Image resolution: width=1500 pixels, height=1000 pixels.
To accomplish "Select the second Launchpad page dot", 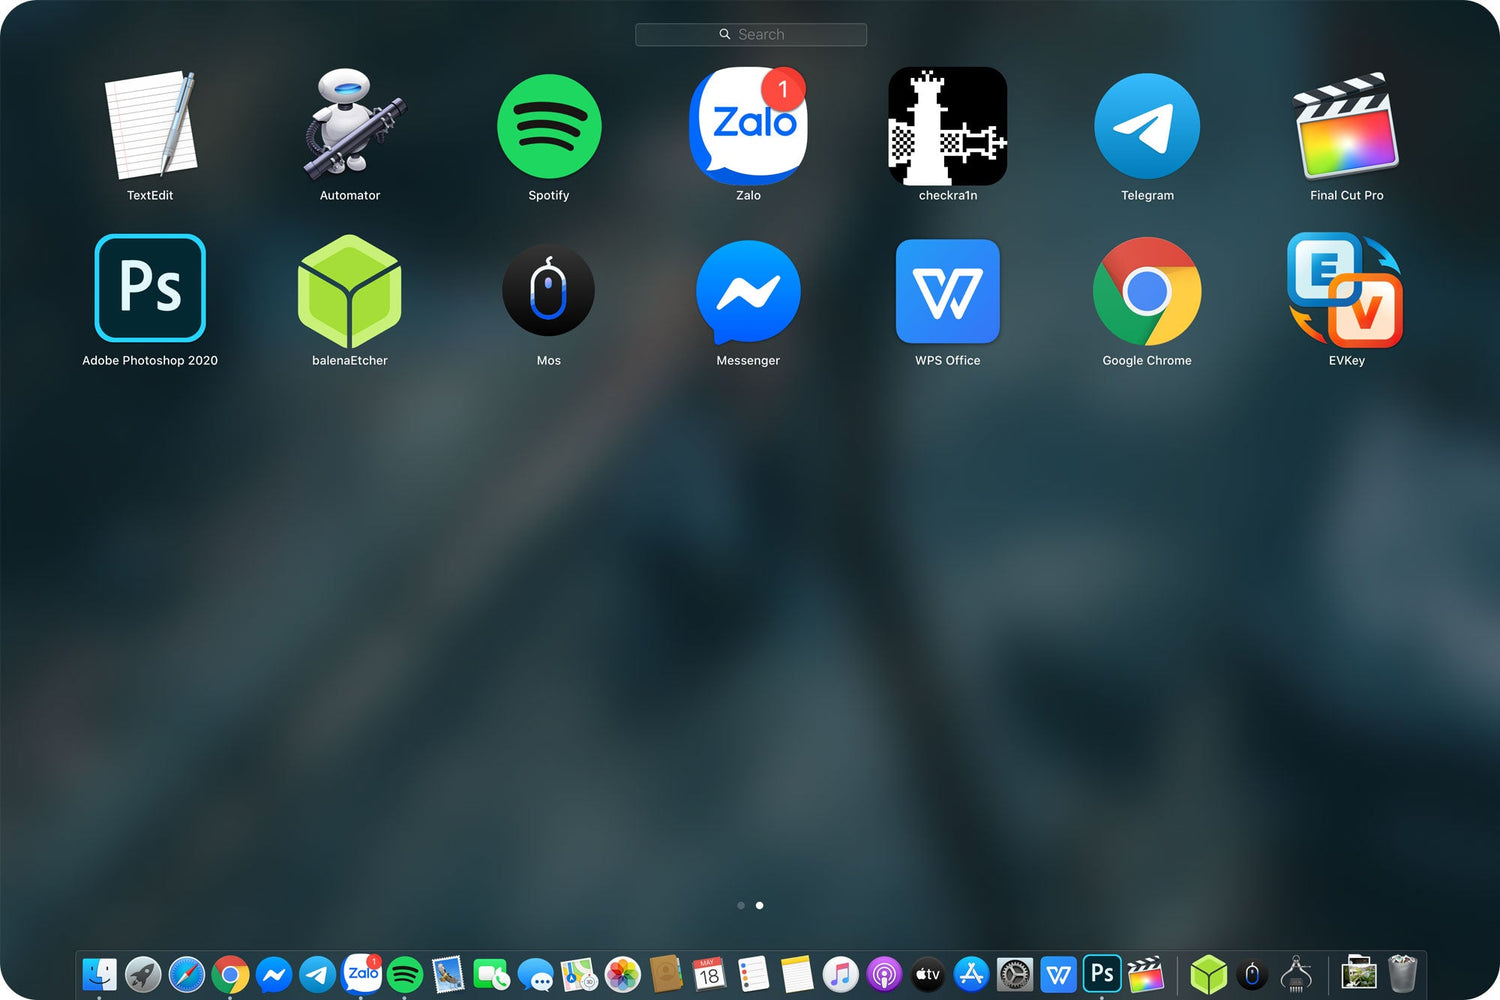I will (760, 905).
